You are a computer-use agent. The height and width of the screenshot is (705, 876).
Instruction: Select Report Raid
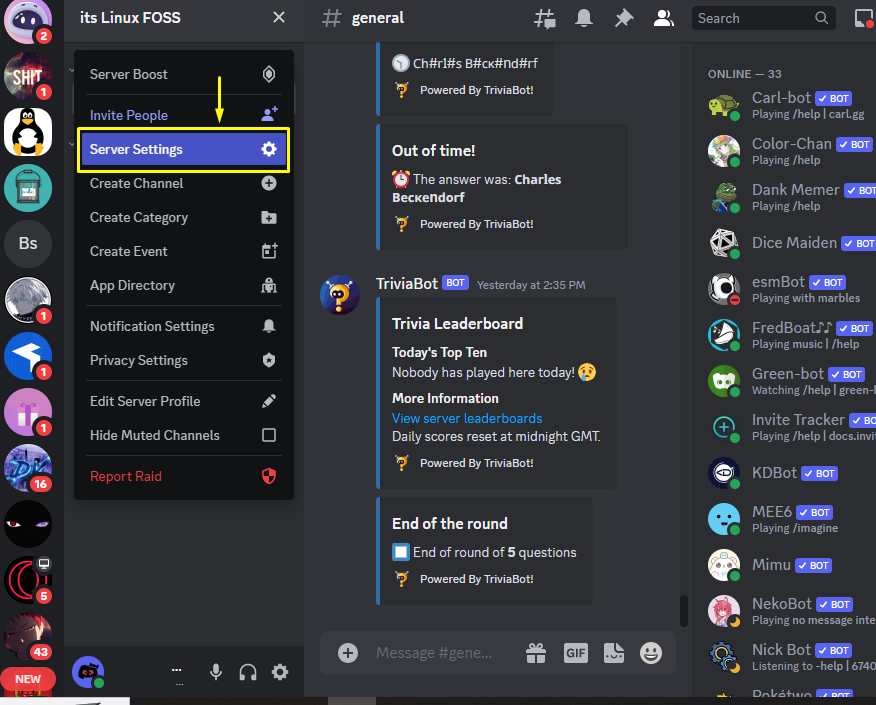tap(184, 477)
